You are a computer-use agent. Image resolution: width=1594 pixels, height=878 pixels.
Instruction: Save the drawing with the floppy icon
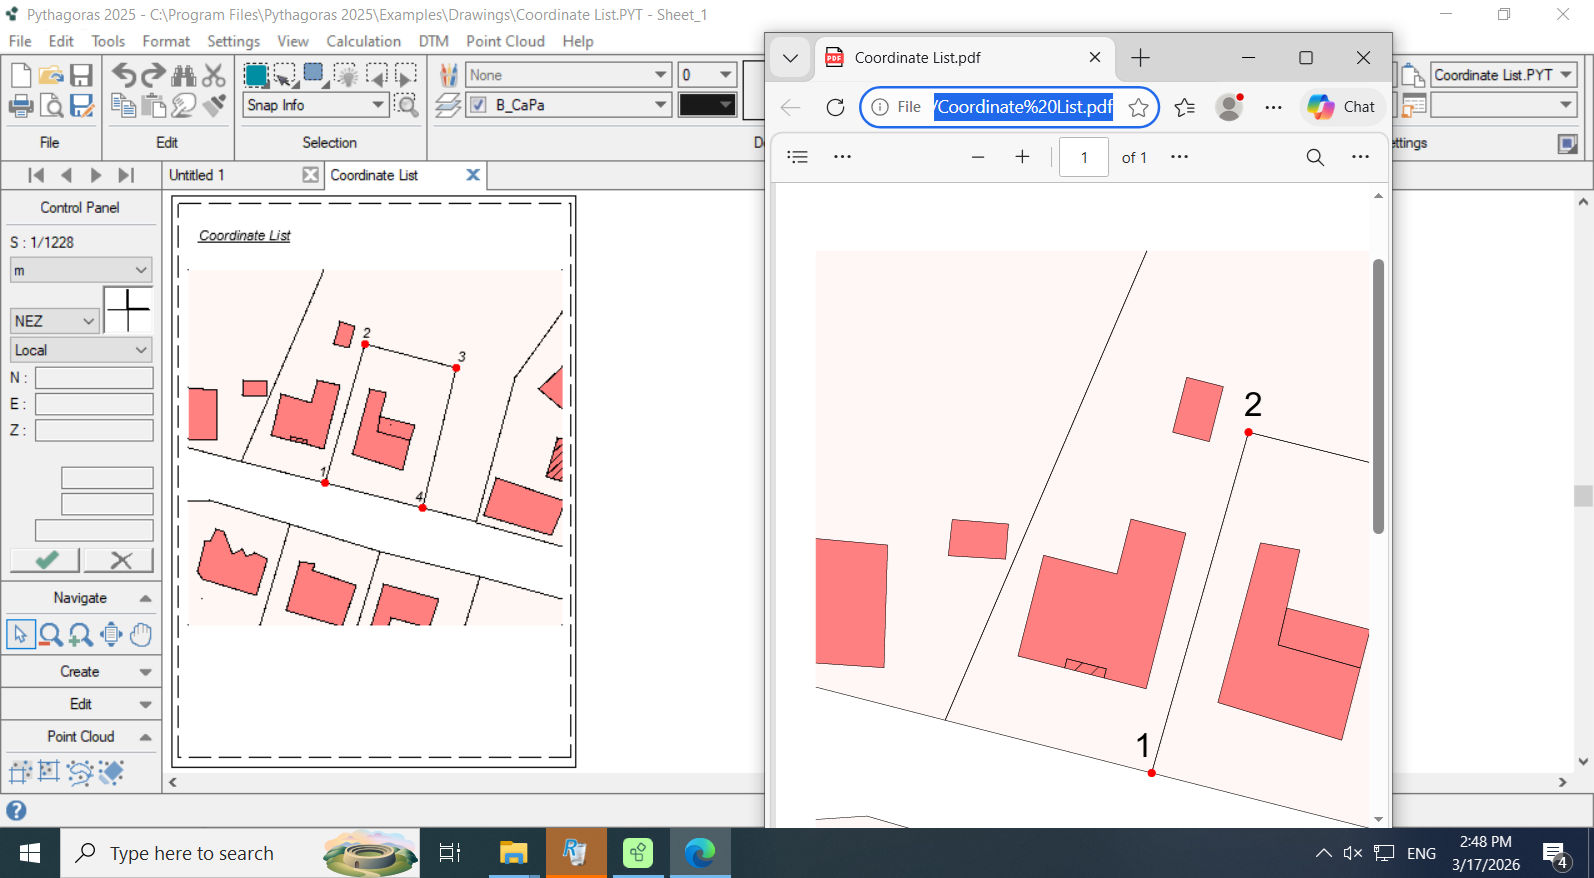tap(81, 75)
